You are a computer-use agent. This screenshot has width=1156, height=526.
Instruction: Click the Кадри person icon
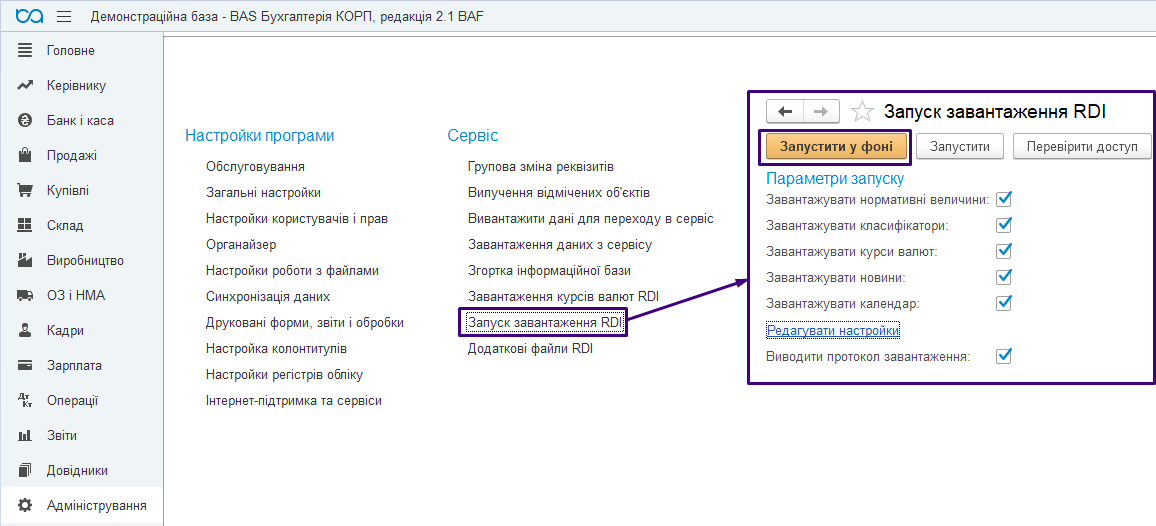25,331
